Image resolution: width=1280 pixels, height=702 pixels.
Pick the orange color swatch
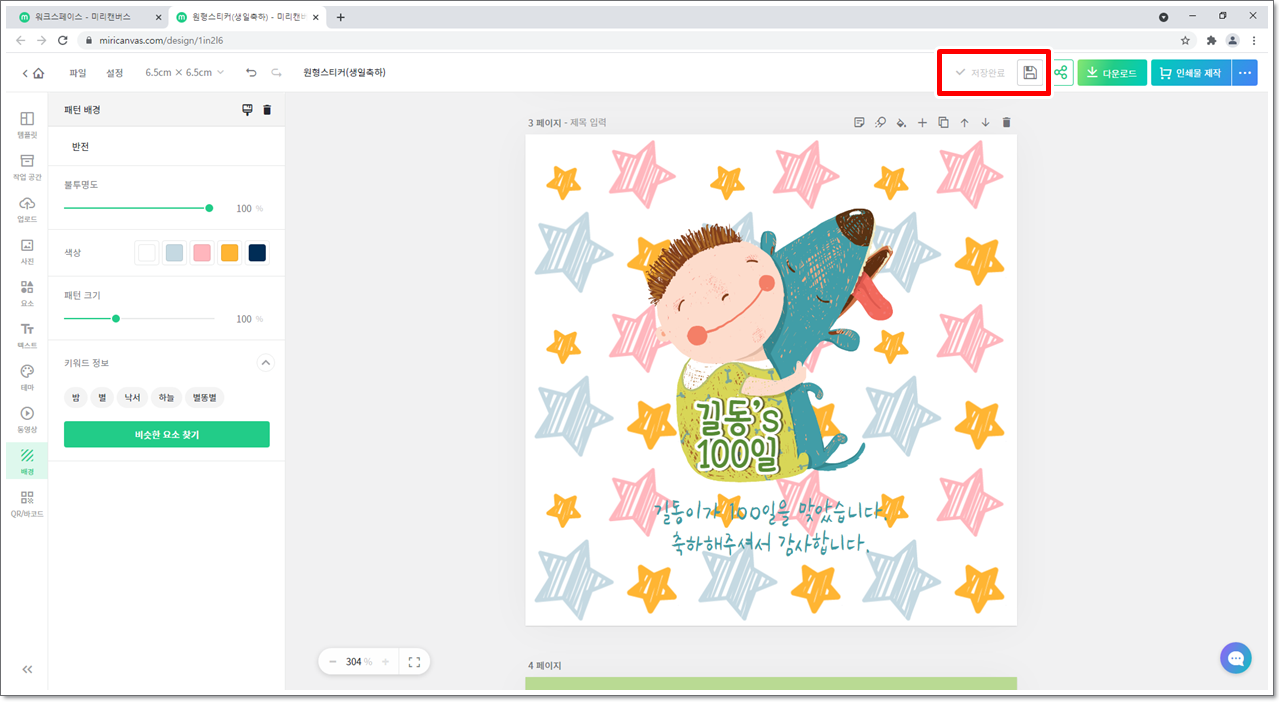click(x=230, y=253)
